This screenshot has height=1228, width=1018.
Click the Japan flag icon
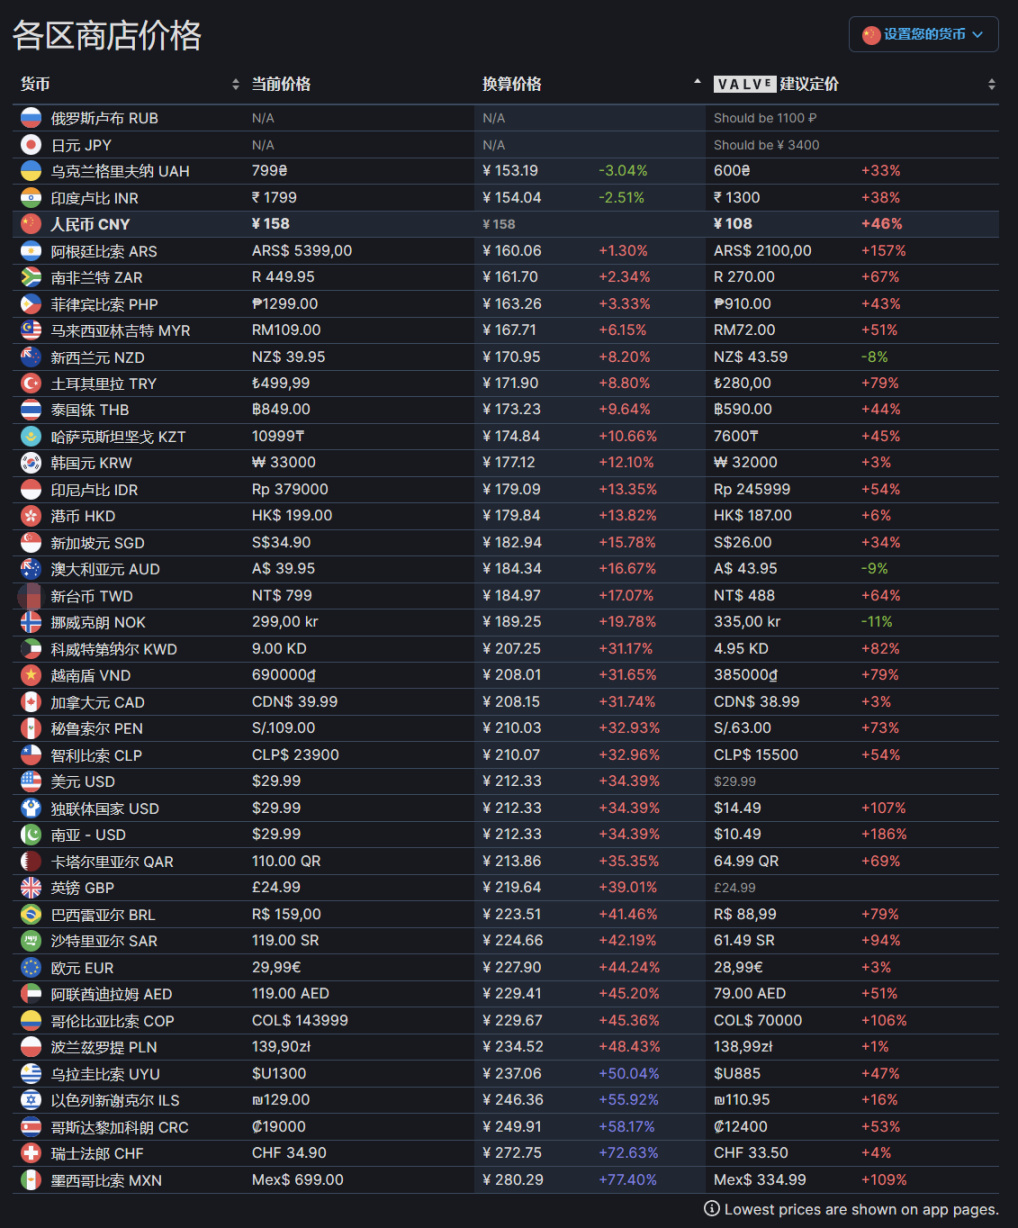click(x=31, y=145)
